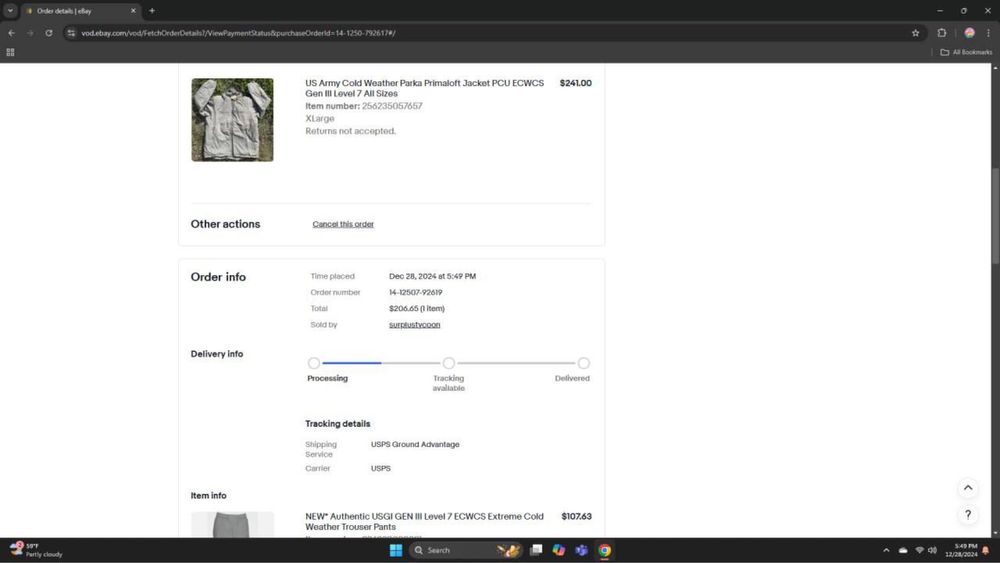Click the OneDrive cloud tray icon
Viewport: 1000px width, 563px height.
(903, 550)
